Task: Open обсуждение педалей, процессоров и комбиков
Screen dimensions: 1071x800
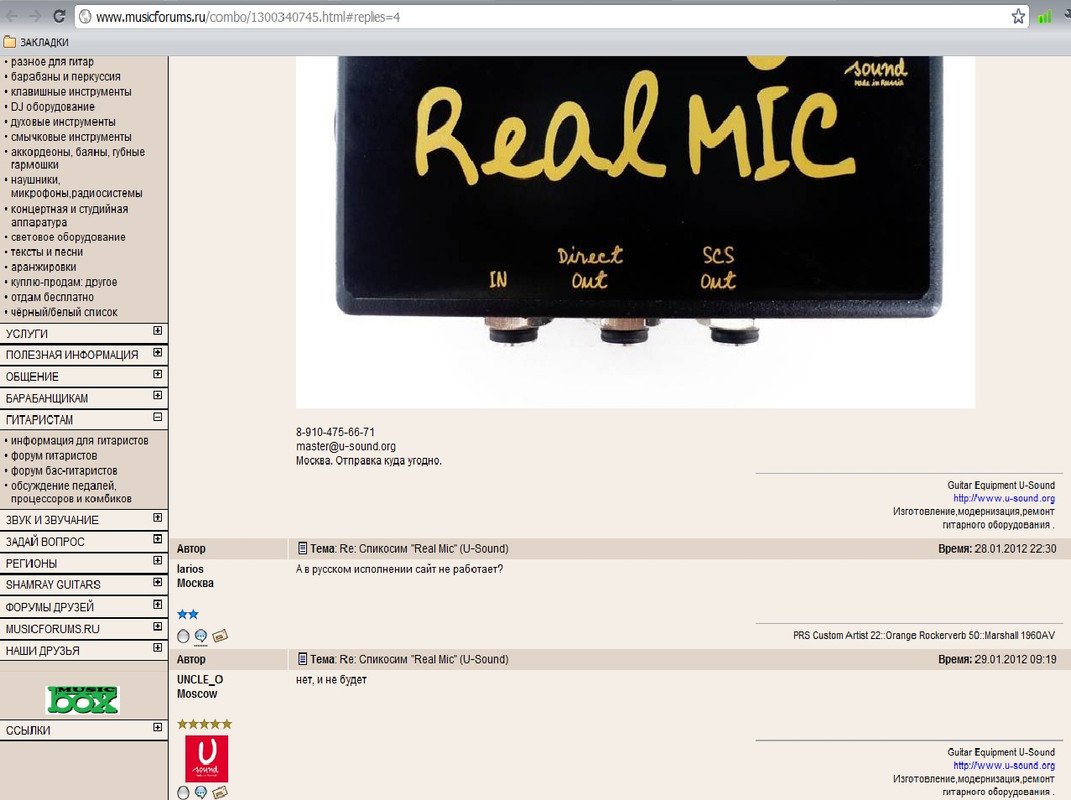Action: coord(71,492)
